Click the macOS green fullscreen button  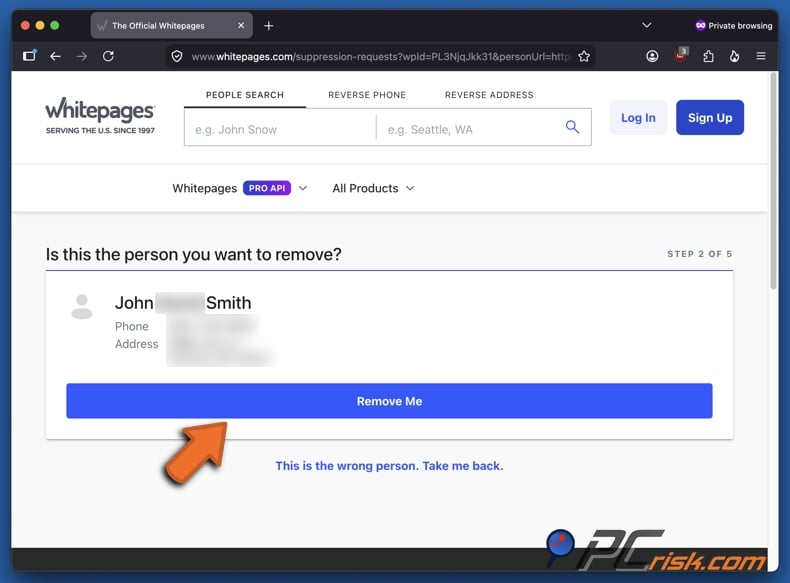click(x=54, y=25)
